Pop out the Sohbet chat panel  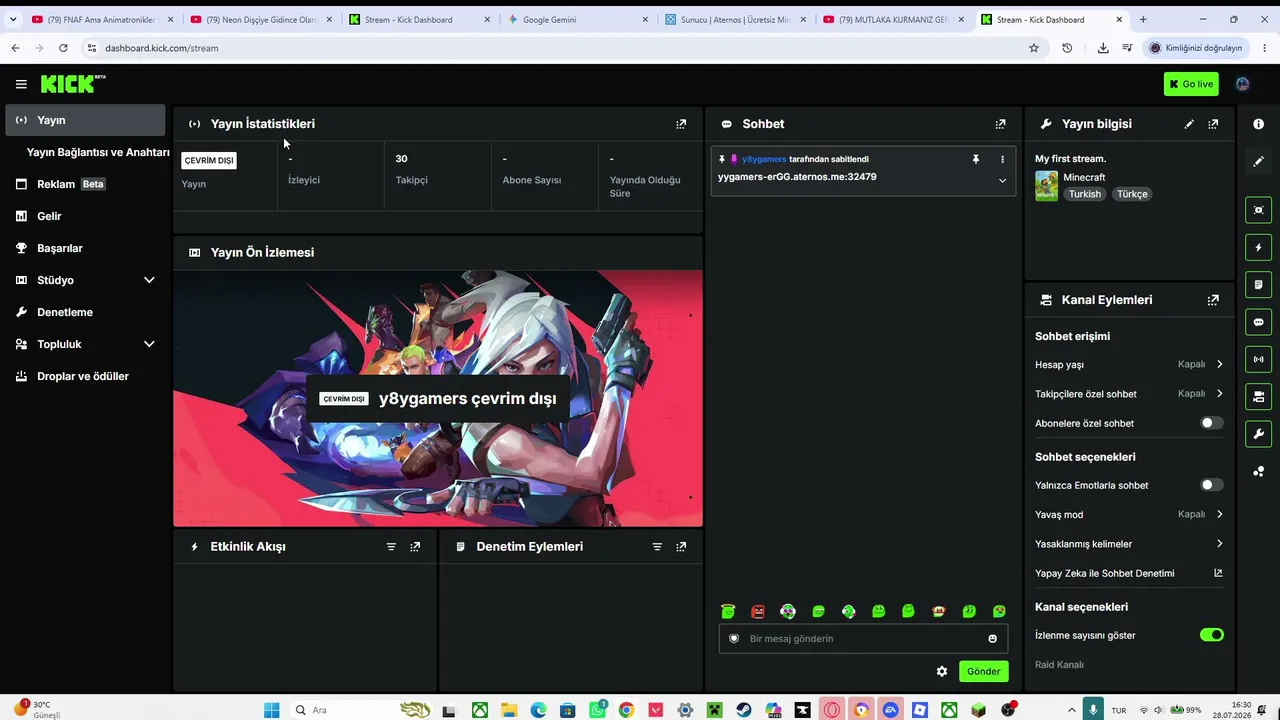(1000, 124)
